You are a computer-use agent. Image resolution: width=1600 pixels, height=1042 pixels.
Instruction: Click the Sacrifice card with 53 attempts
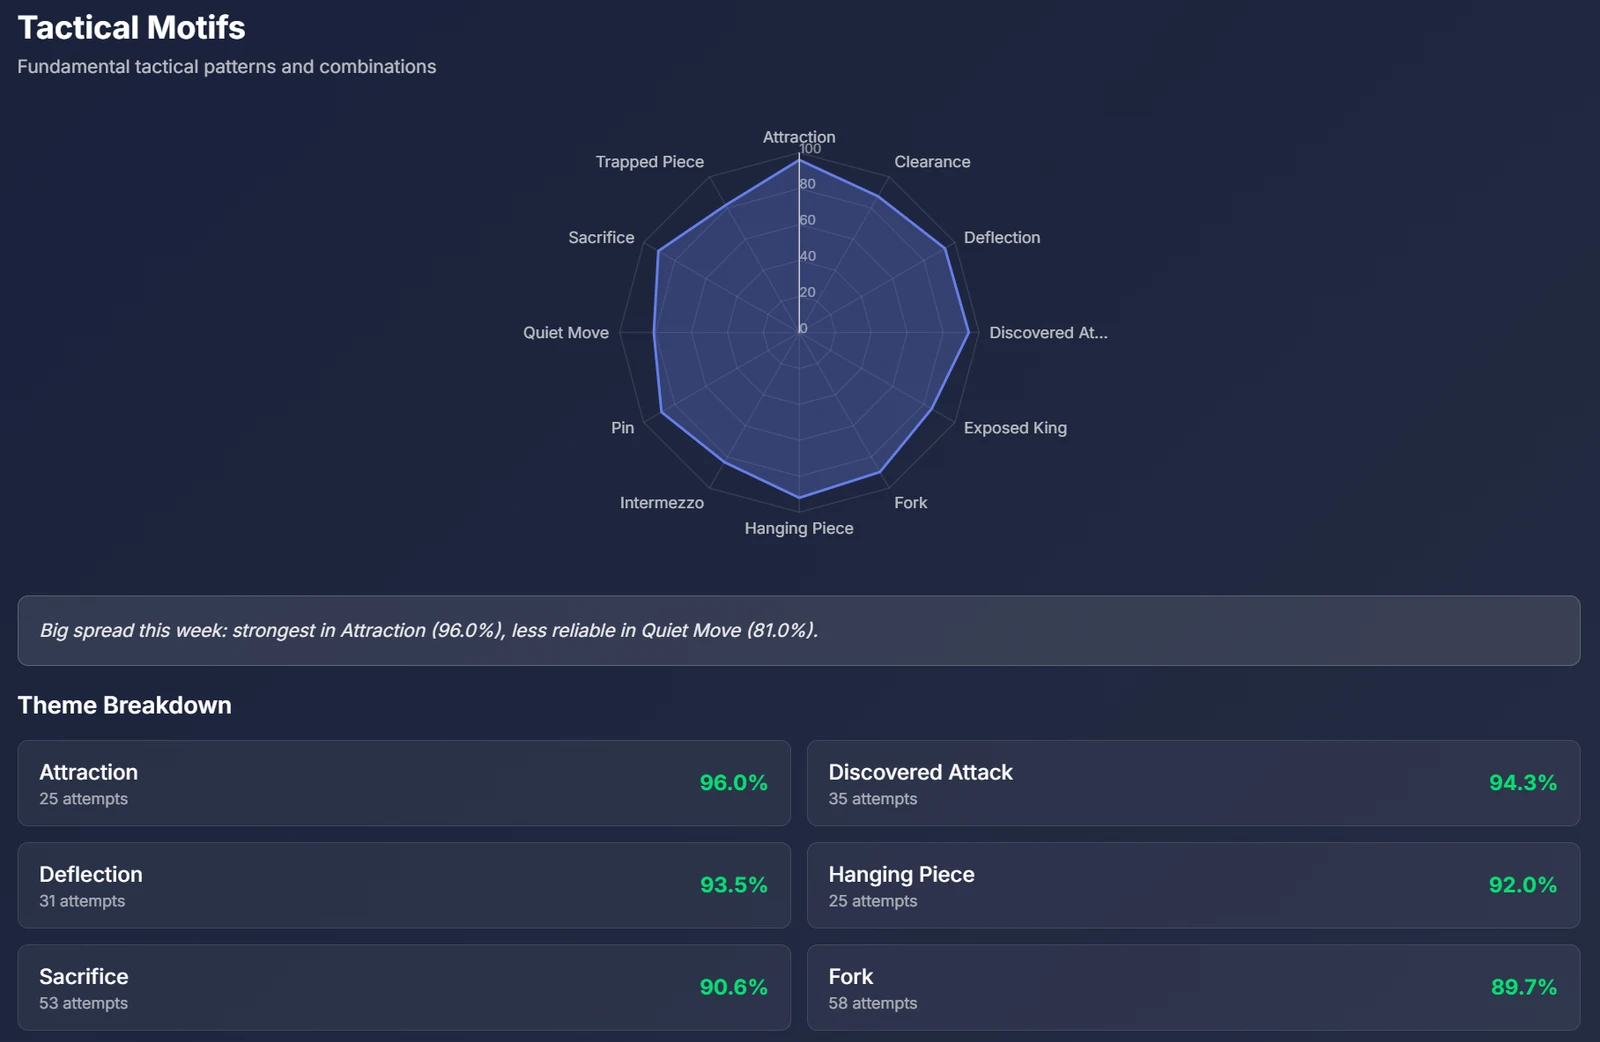pyautogui.click(x=404, y=987)
